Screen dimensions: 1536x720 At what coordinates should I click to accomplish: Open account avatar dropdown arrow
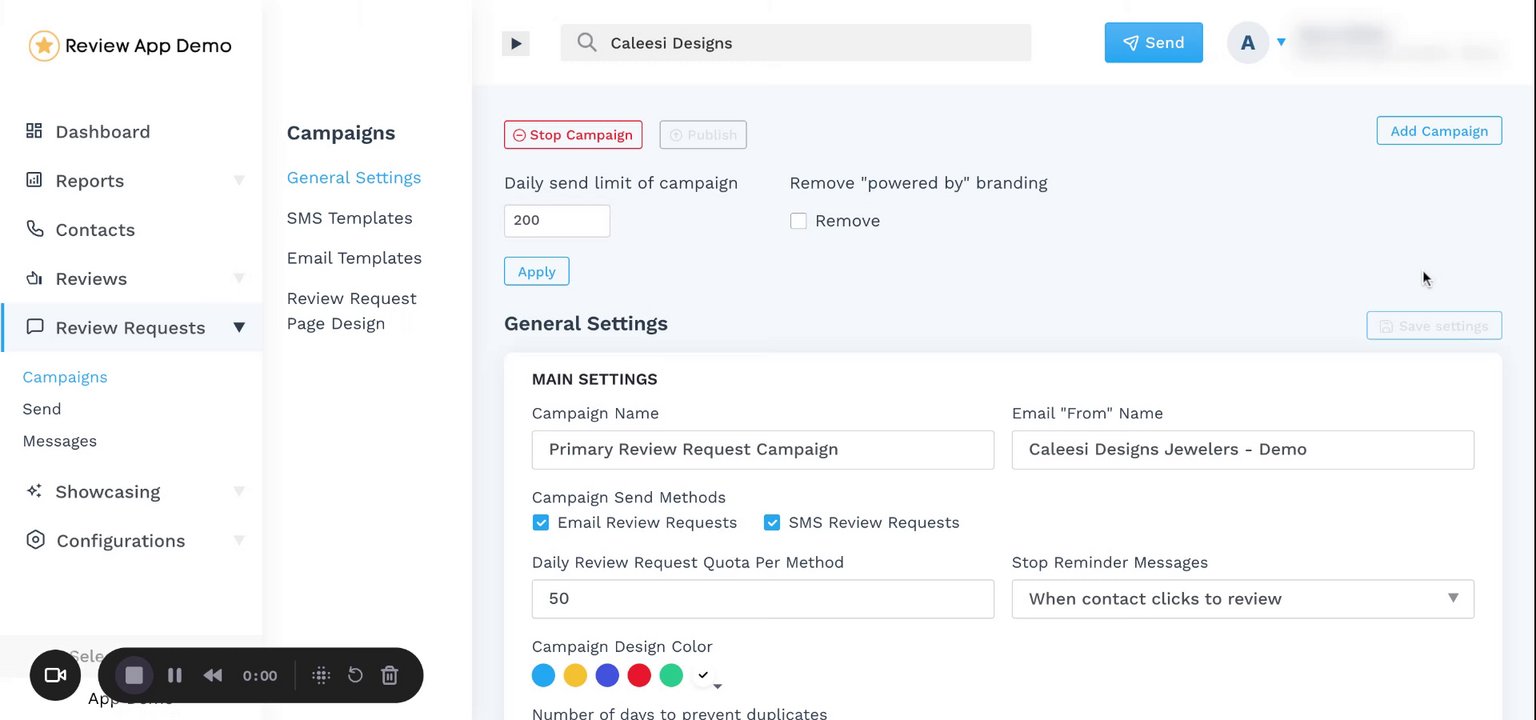[x=1281, y=42]
